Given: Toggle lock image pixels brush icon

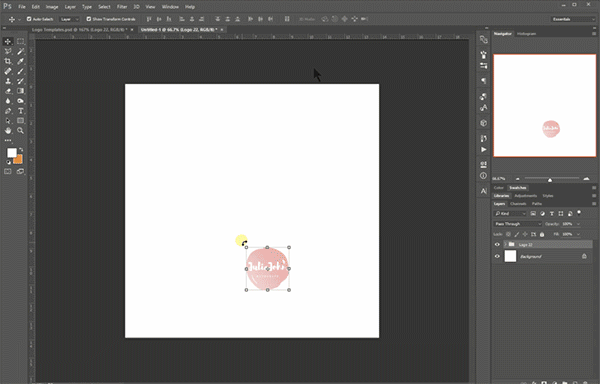Looking at the screenshot, I should point(517,234).
